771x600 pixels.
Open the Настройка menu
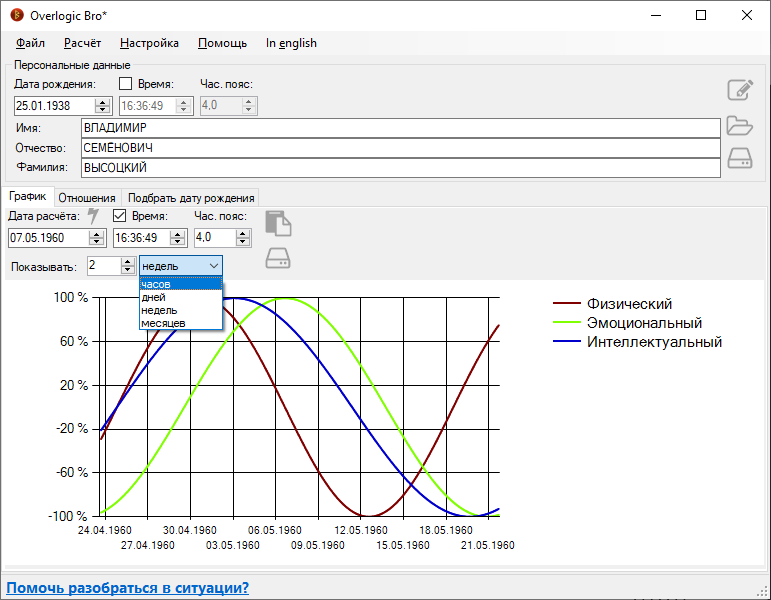point(149,43)
